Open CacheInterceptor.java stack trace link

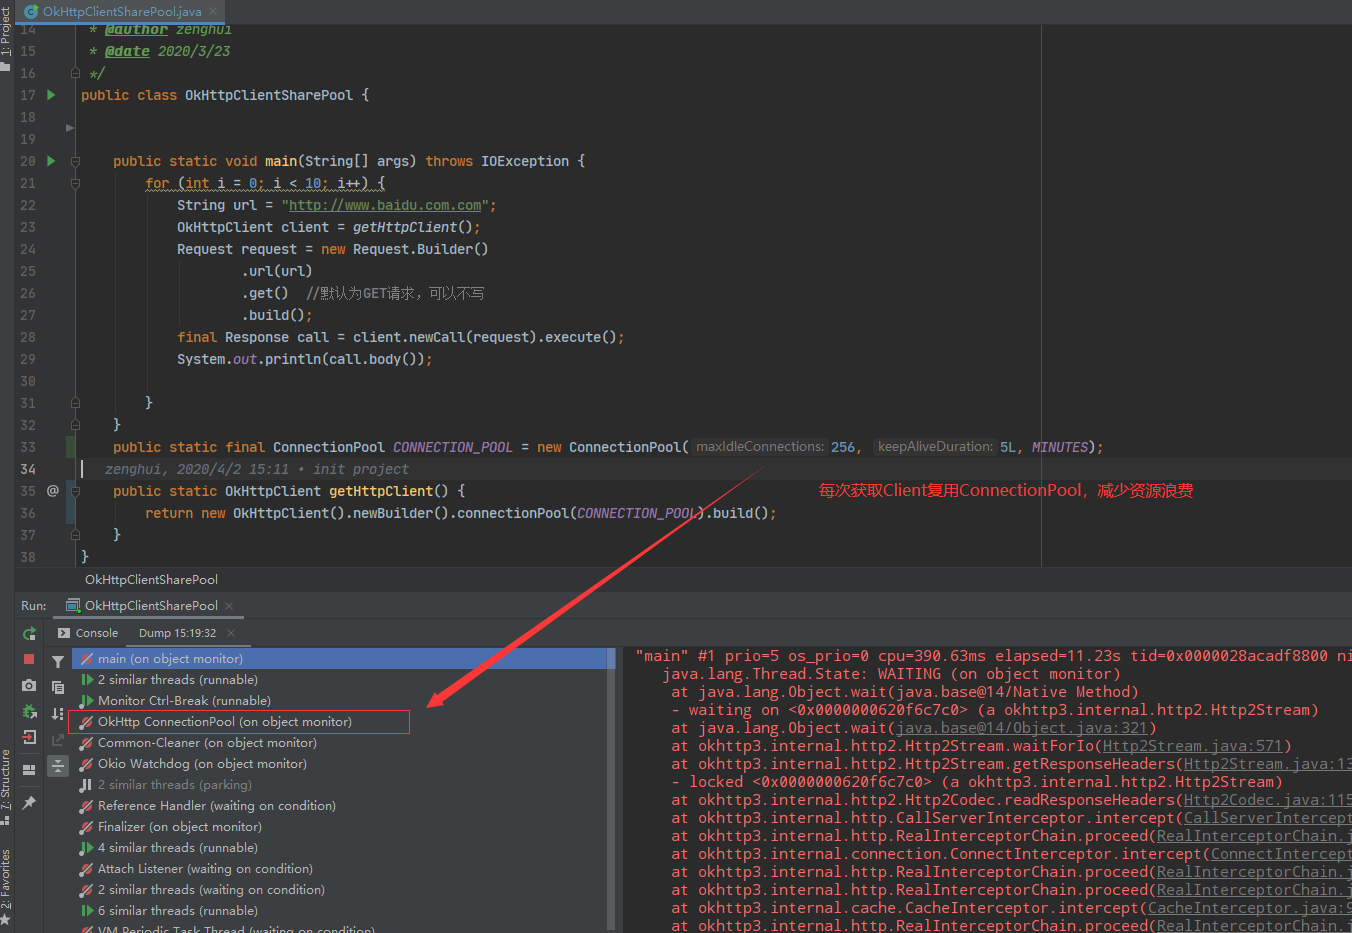pos(1249,908)
